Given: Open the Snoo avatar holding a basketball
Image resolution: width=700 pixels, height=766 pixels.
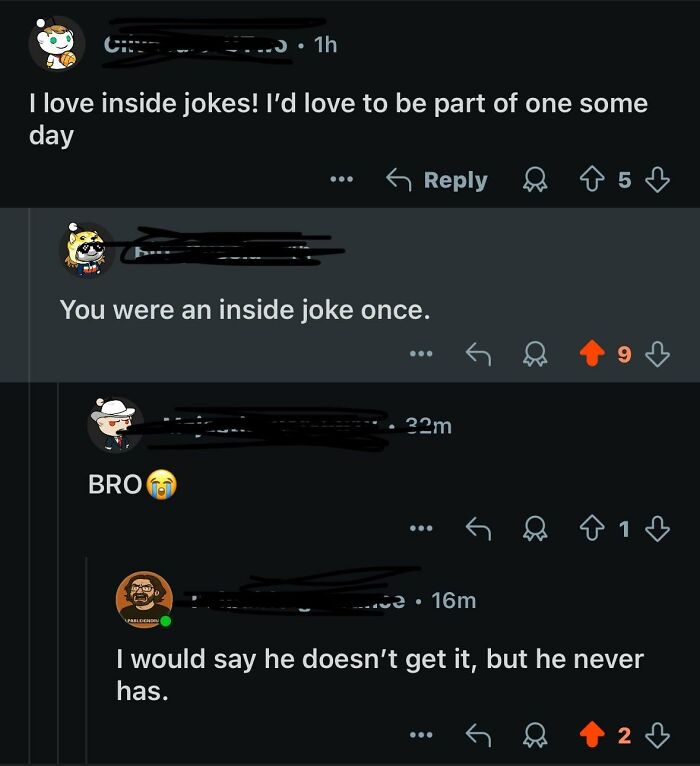Looking at the screenshot, I should pos(57,43).
